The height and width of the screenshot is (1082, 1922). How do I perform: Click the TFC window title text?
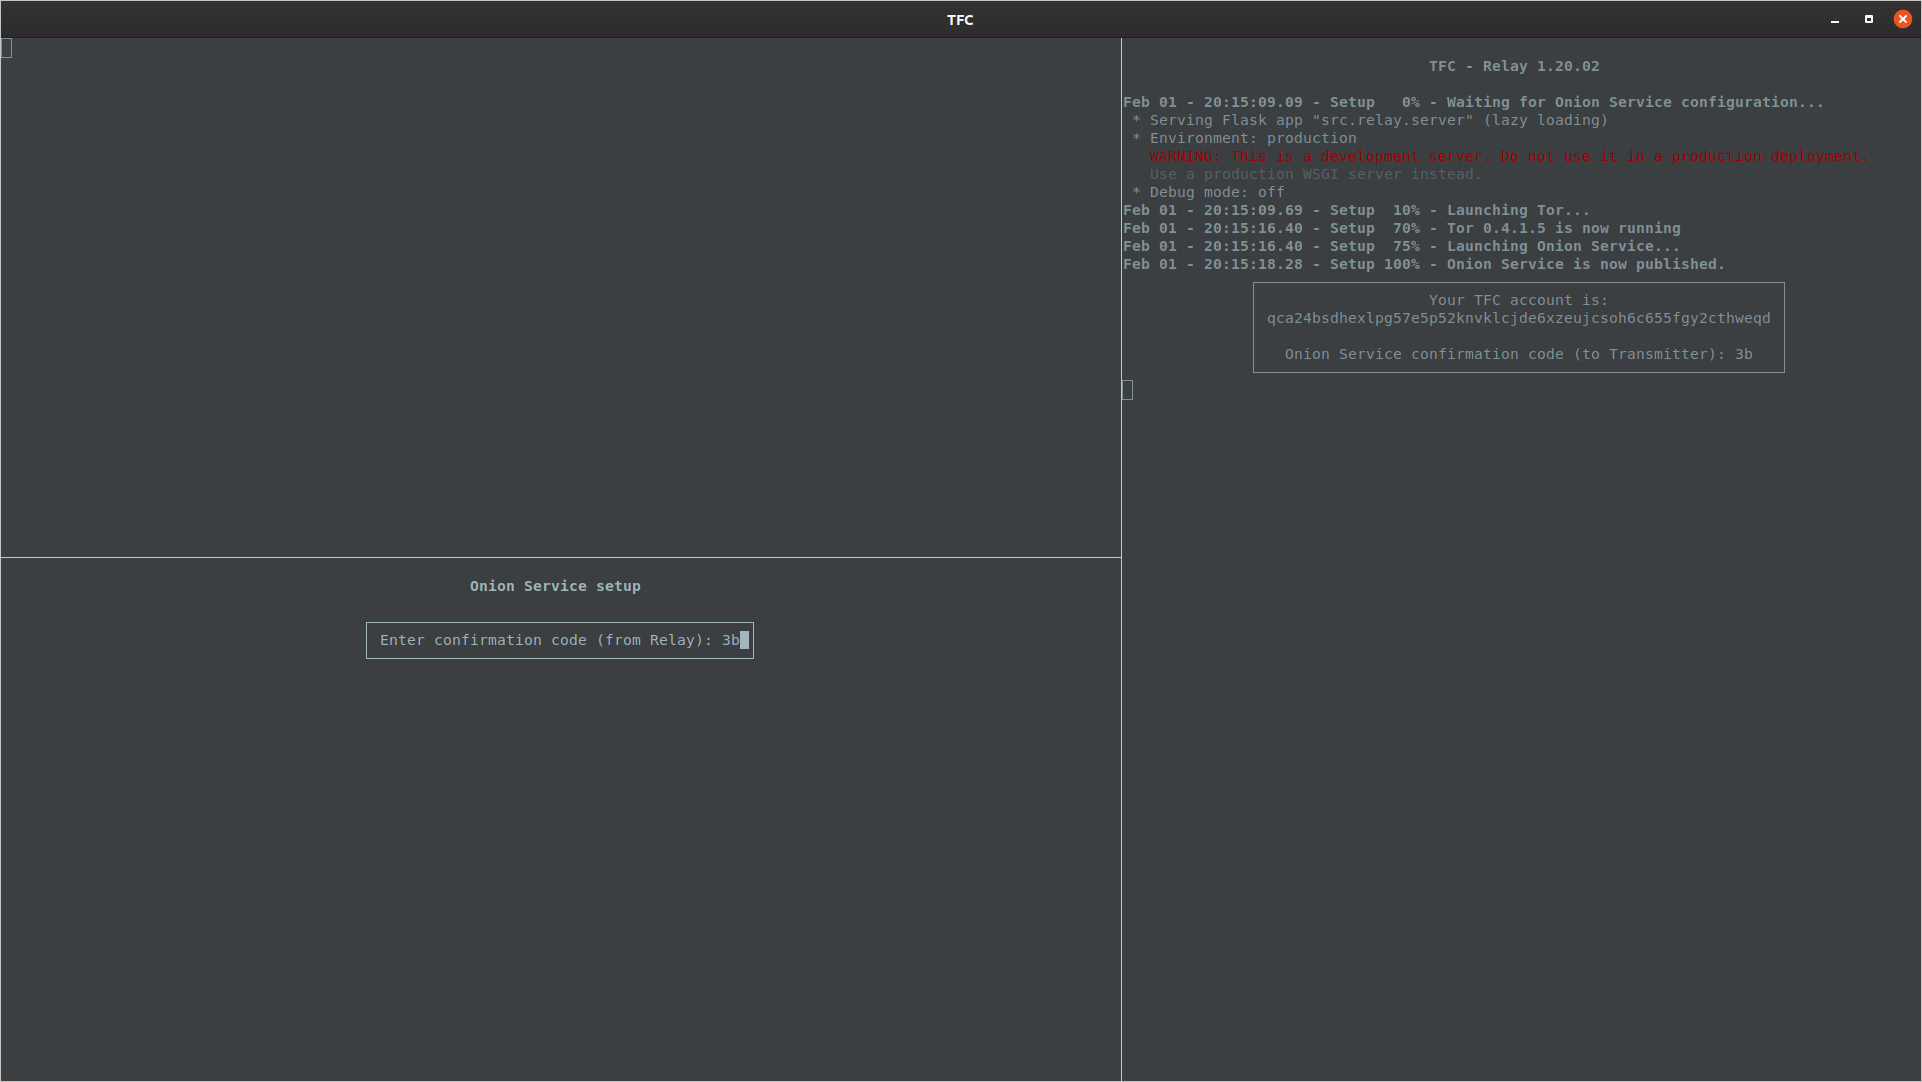click(960, 20)
